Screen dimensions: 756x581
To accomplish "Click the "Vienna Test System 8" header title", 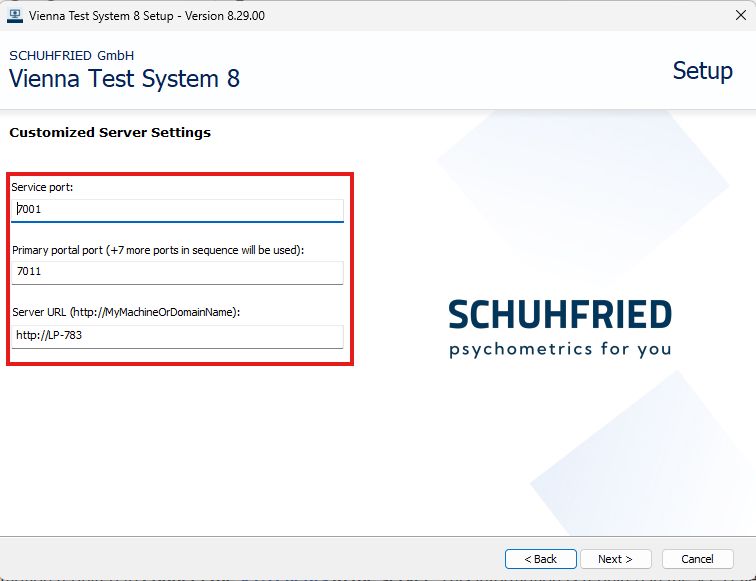I will pyautogui.click(x=124, y=79).
